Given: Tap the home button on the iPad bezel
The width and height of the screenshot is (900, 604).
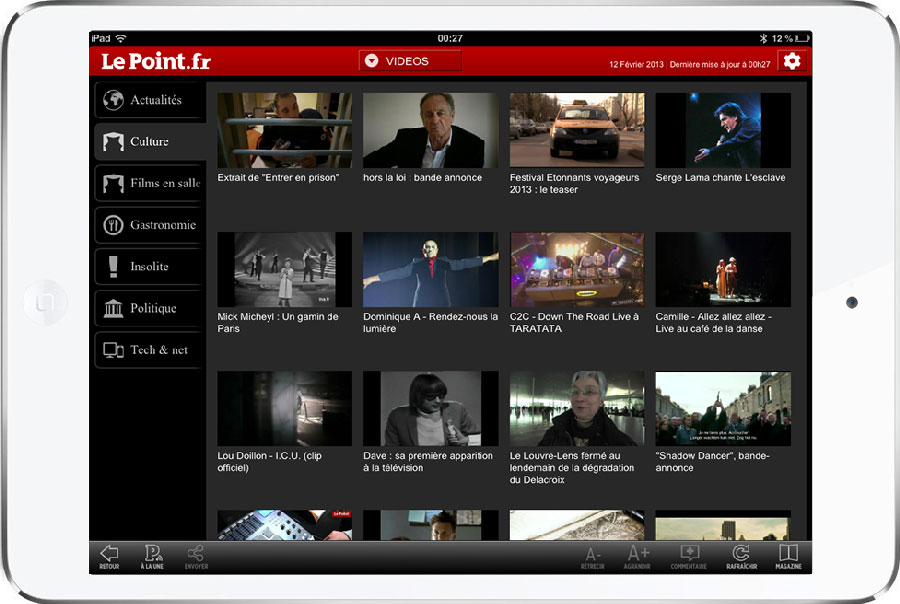Looking at the screenshot, I should coord(45,302).
